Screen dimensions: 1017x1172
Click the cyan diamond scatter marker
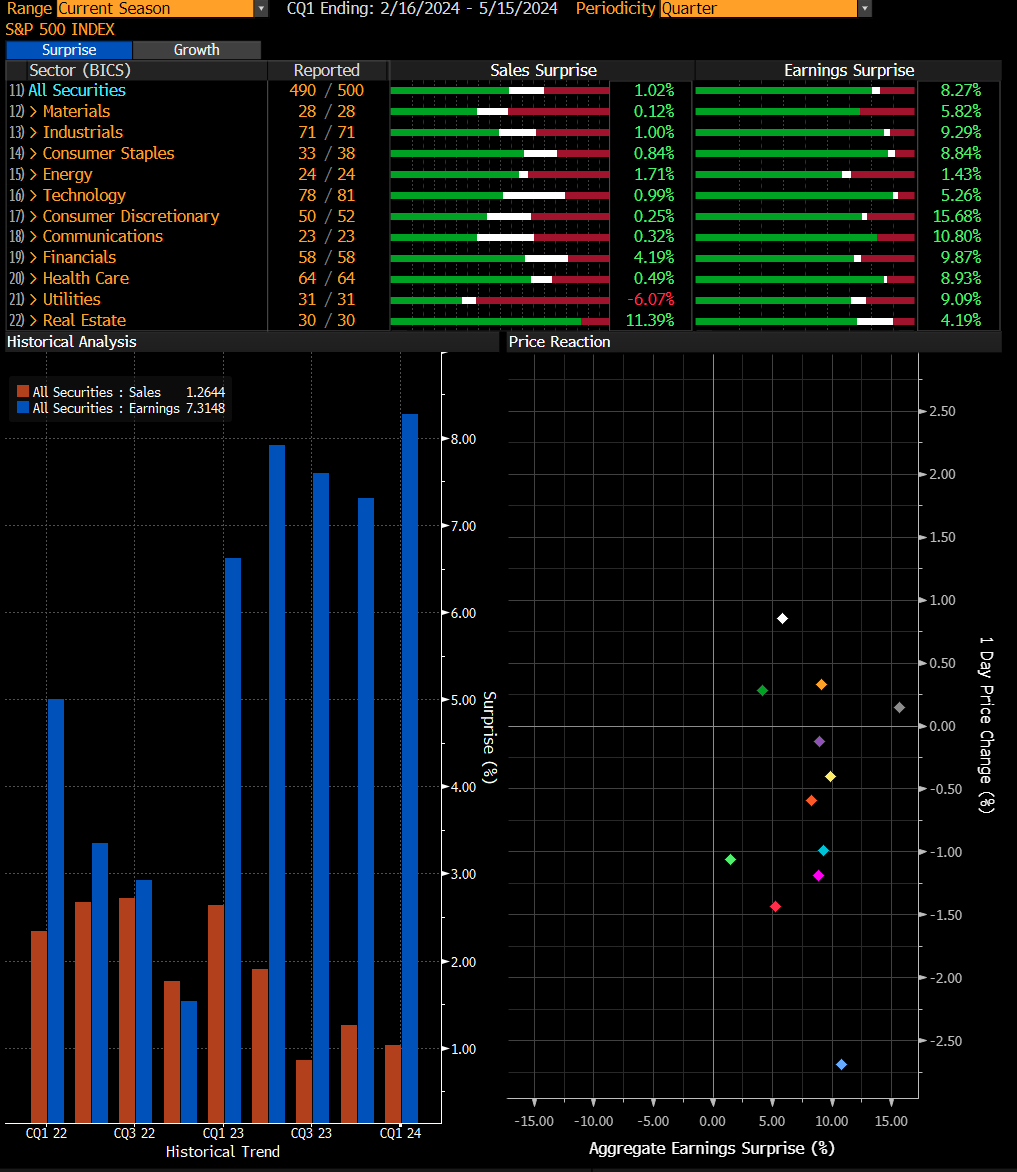point(823,851)
